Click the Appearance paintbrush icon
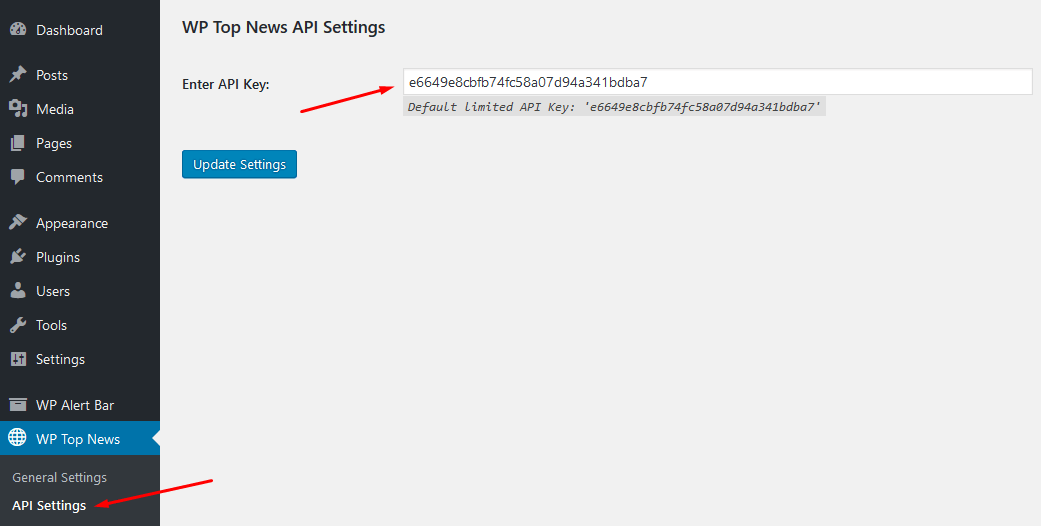The image size is (1041, 526). pos(18,222)
